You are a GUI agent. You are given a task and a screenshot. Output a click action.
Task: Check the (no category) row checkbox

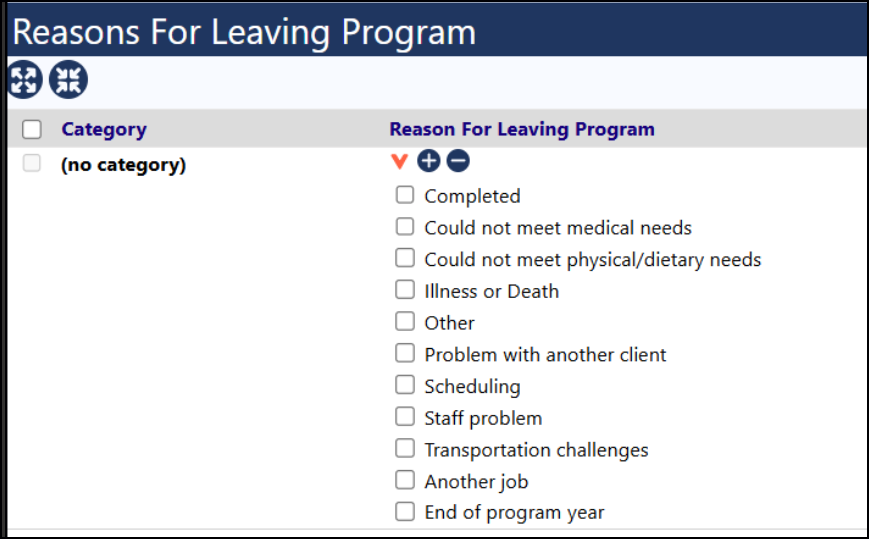point(32,163)
